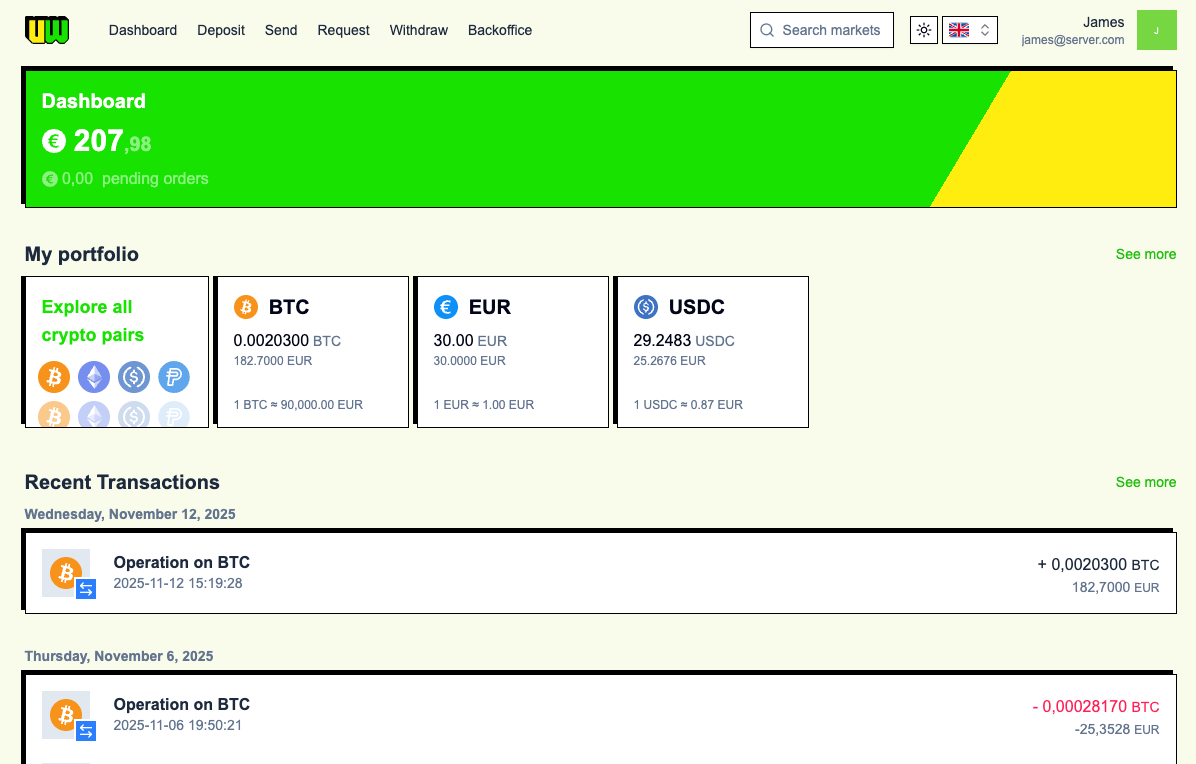Click See more beside Recent Transactions

coord(1146,482)
